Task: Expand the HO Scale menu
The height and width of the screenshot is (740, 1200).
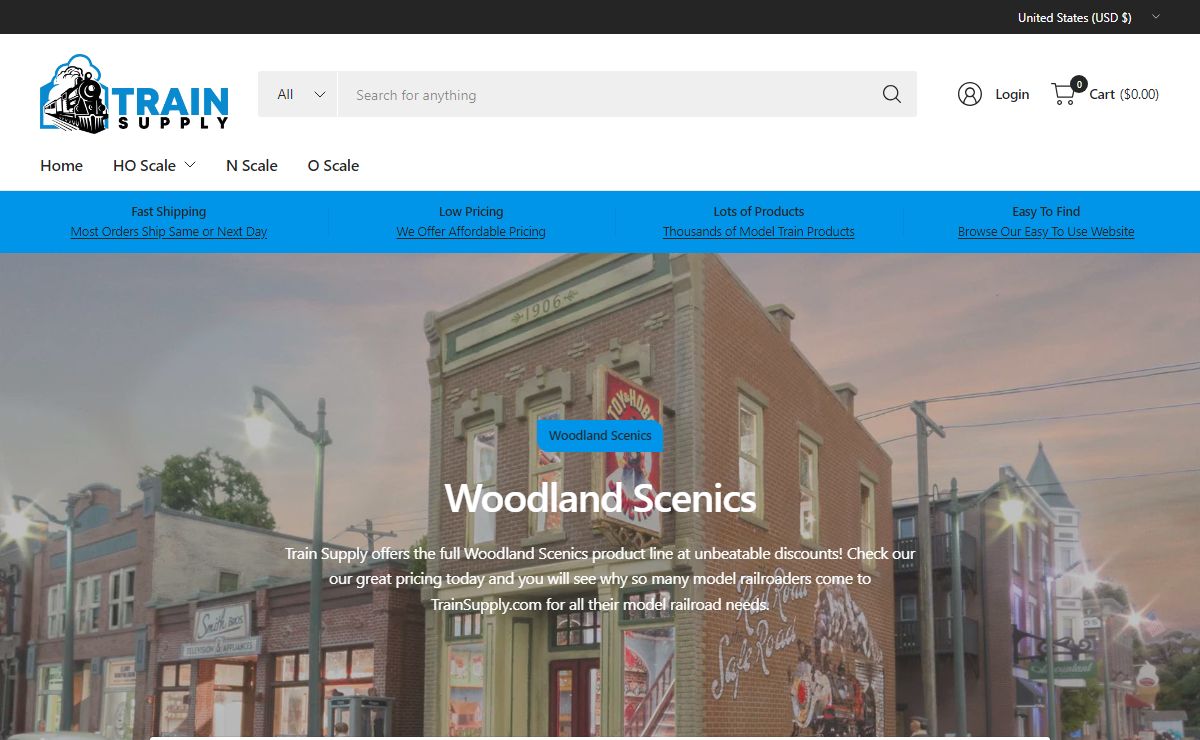Action: (154, 166)
